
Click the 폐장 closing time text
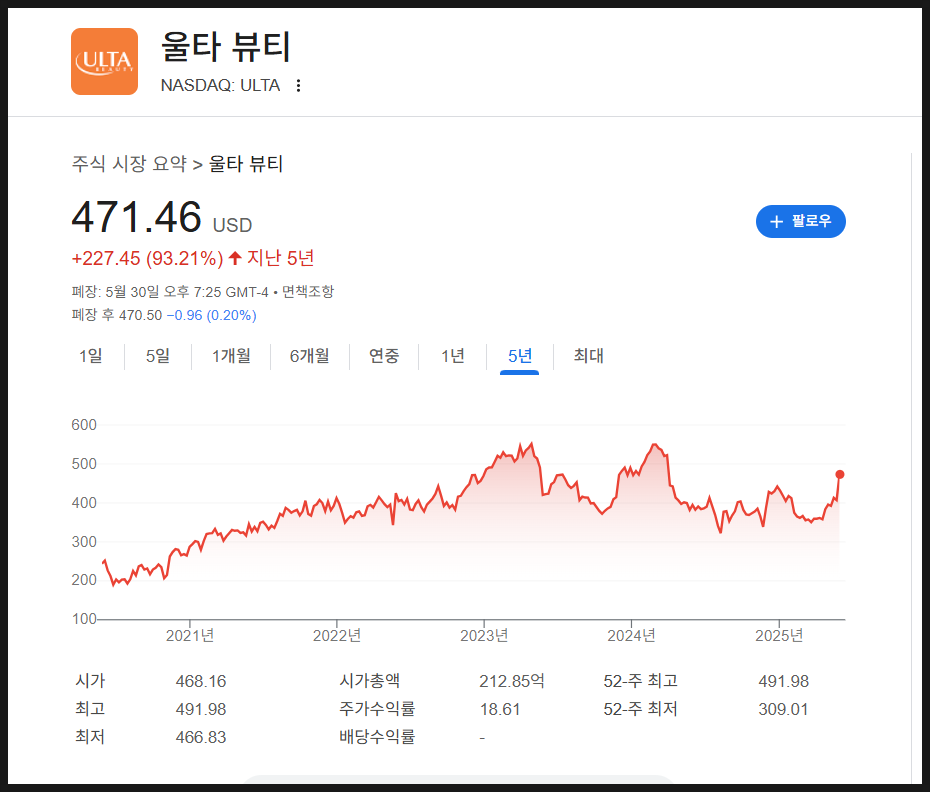point(170,292)
